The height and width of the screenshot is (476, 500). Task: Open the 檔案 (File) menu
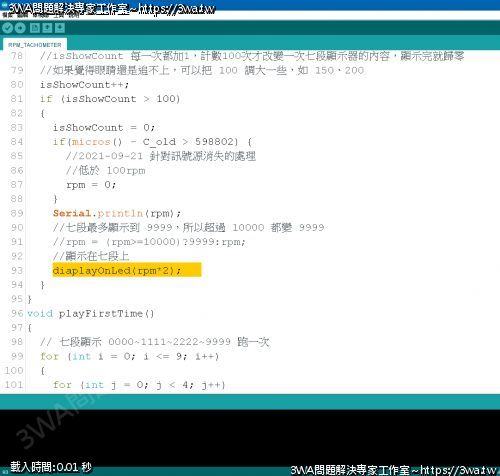[x=7, y=15]
